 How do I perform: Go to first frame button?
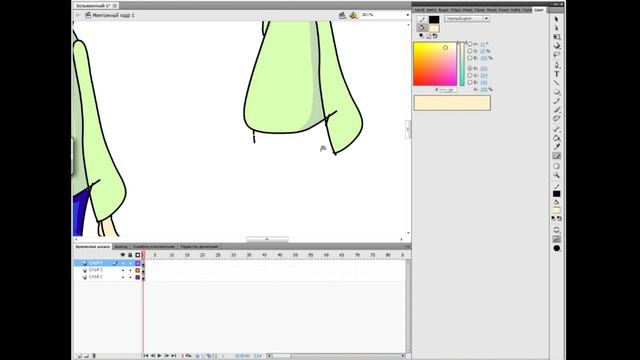tap(146, 356)
